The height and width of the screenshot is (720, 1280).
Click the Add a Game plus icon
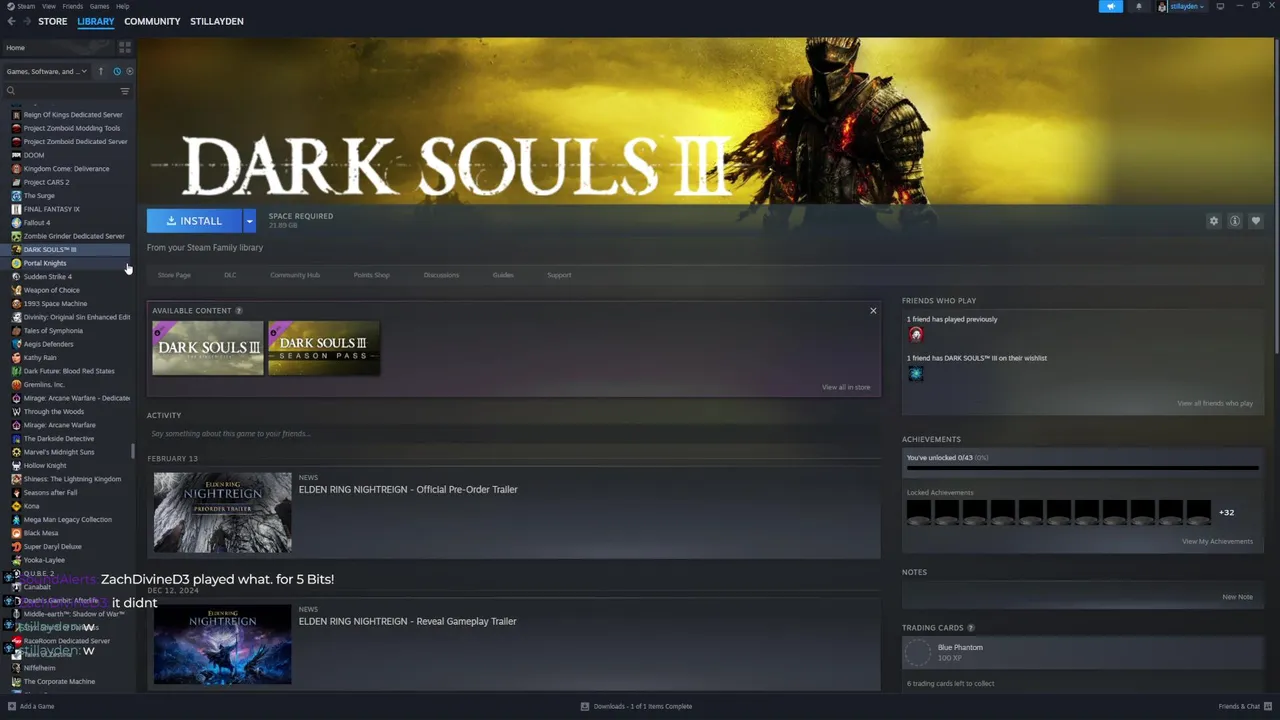(x=11, y=706)
